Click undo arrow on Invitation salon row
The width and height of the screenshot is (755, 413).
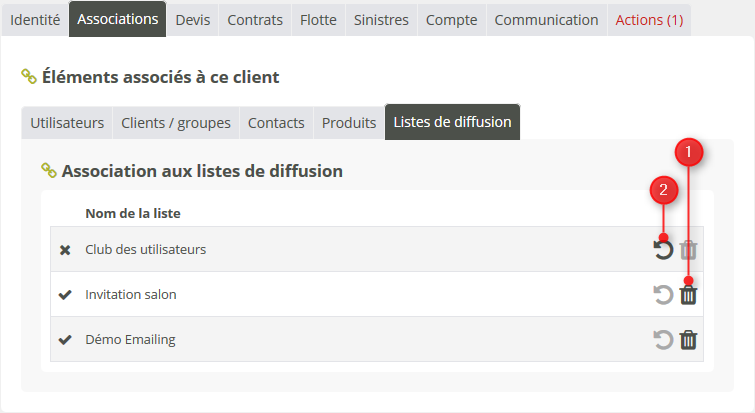click(663, 295)
